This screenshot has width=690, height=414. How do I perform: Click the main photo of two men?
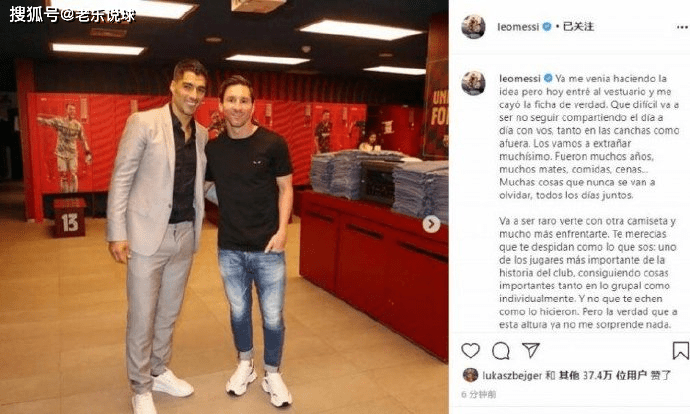224,207
